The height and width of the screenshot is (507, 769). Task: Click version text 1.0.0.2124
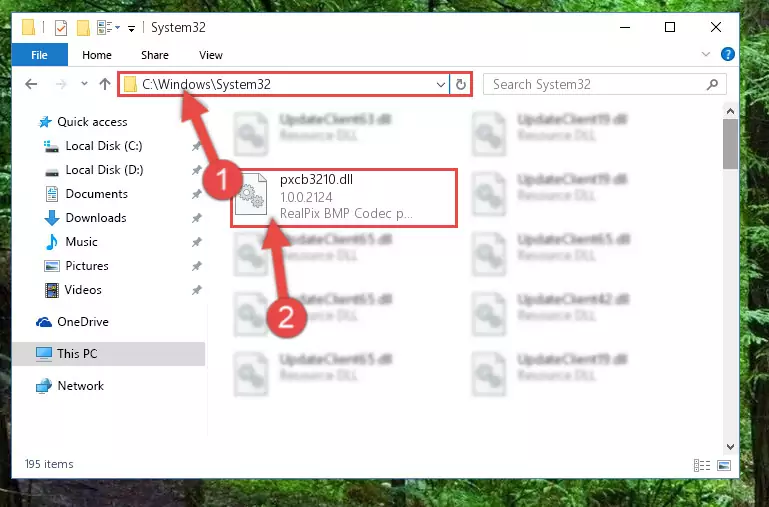tap(306, 197)
